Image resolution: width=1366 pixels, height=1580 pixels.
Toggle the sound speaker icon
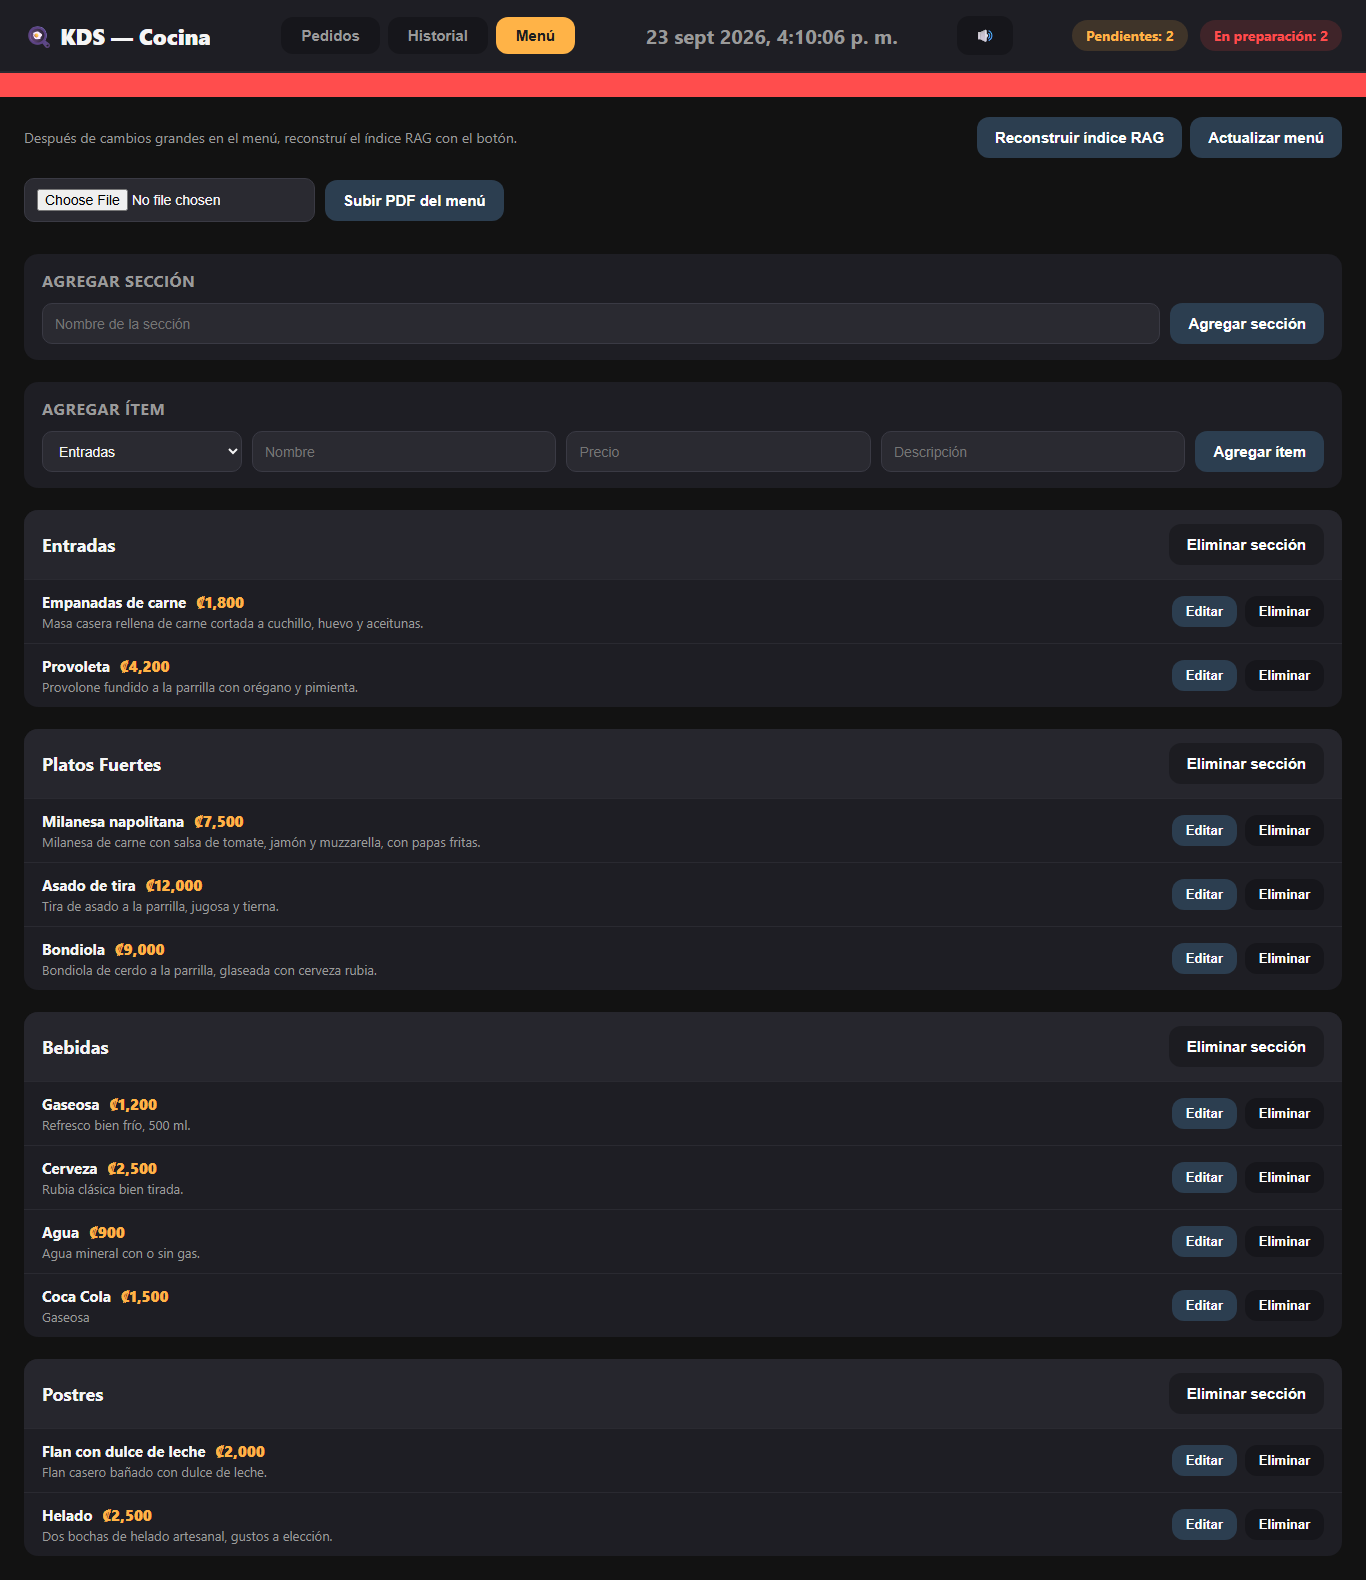pos(985,36)
